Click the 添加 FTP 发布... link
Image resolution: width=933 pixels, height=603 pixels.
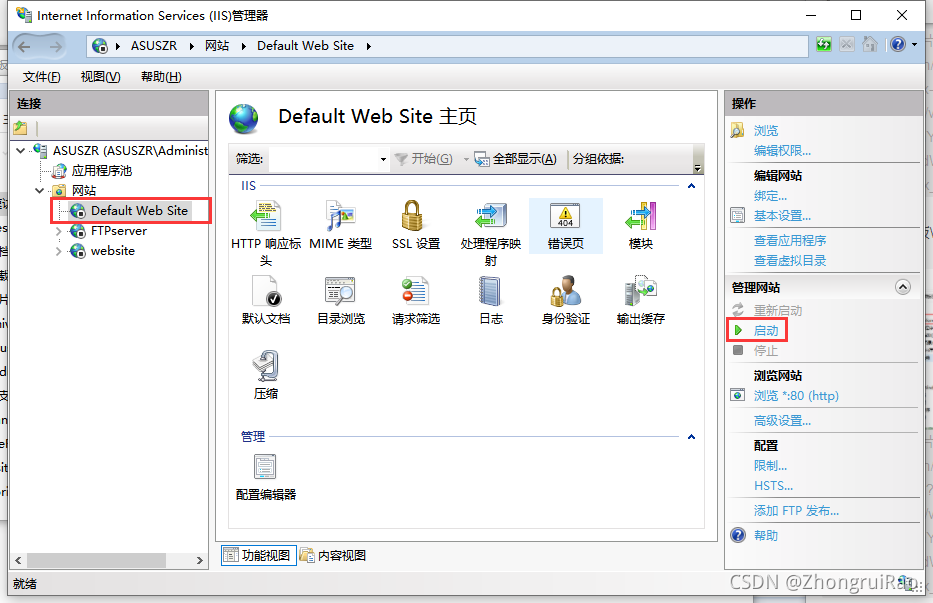click(796, 511)
